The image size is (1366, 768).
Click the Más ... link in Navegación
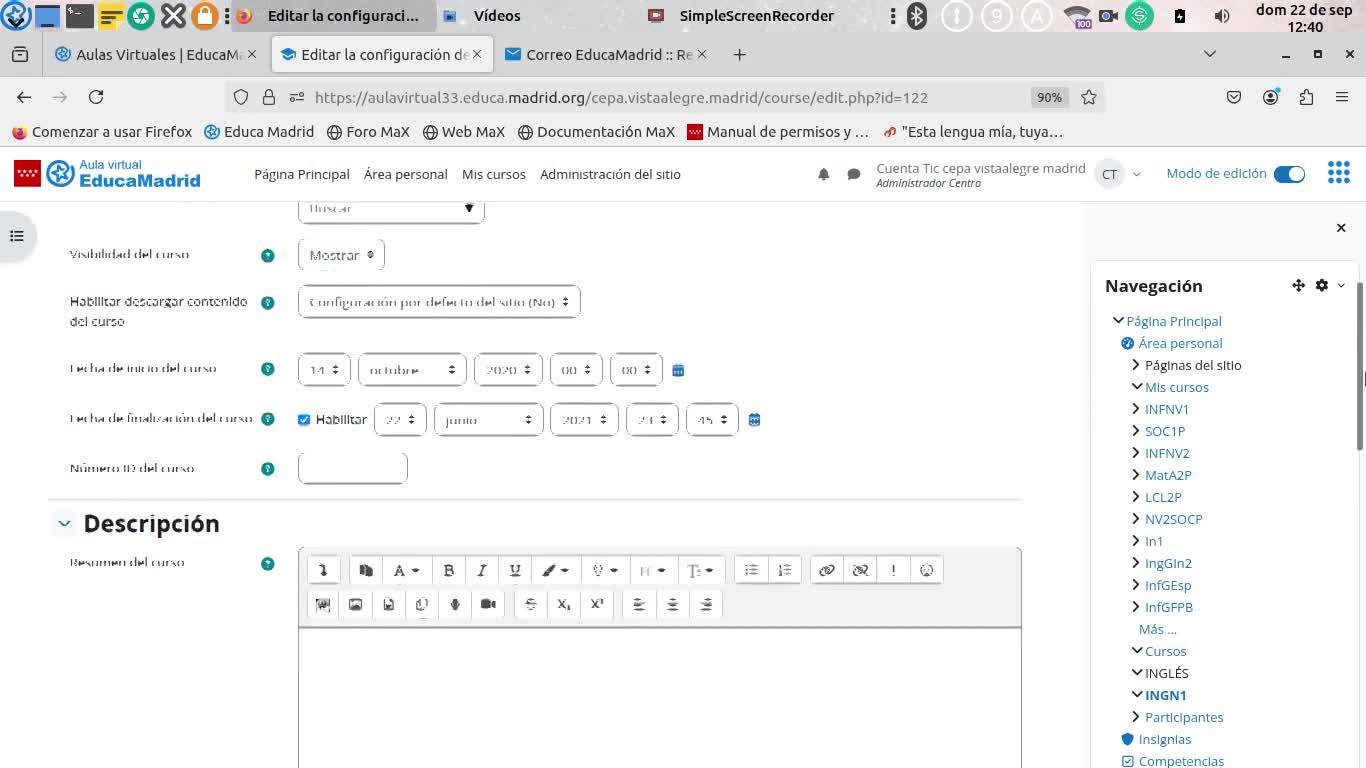(1158, 629)
